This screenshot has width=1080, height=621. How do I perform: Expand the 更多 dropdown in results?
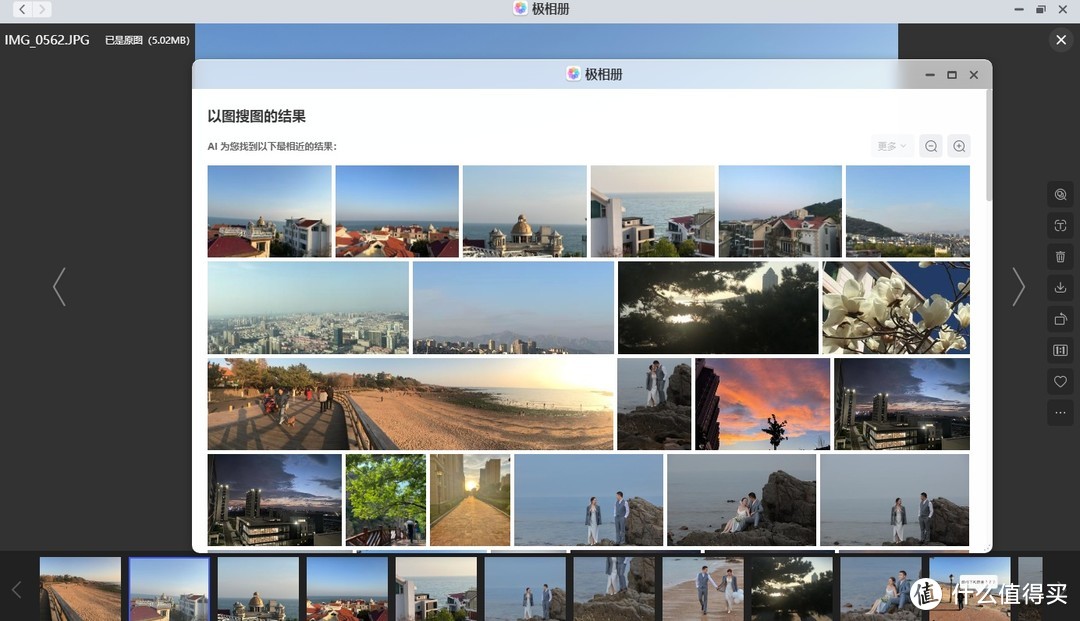pyautogui.click(x=891, y=146)
